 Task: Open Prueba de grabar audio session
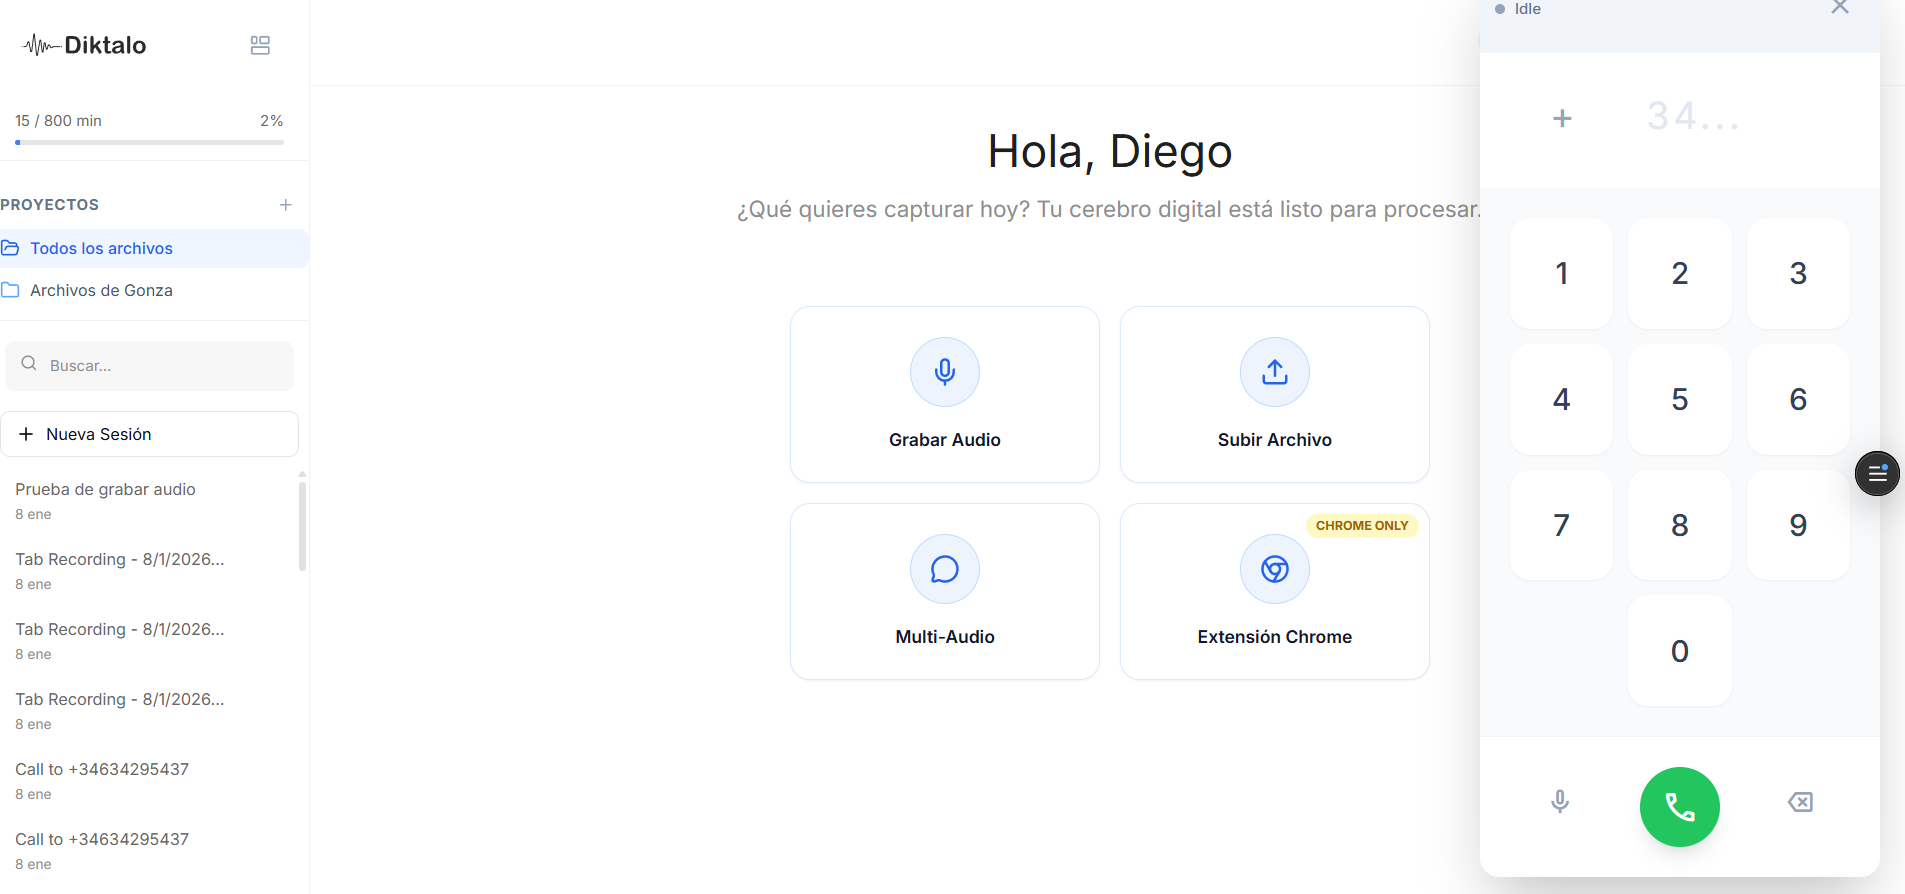(x=150, y=500)
